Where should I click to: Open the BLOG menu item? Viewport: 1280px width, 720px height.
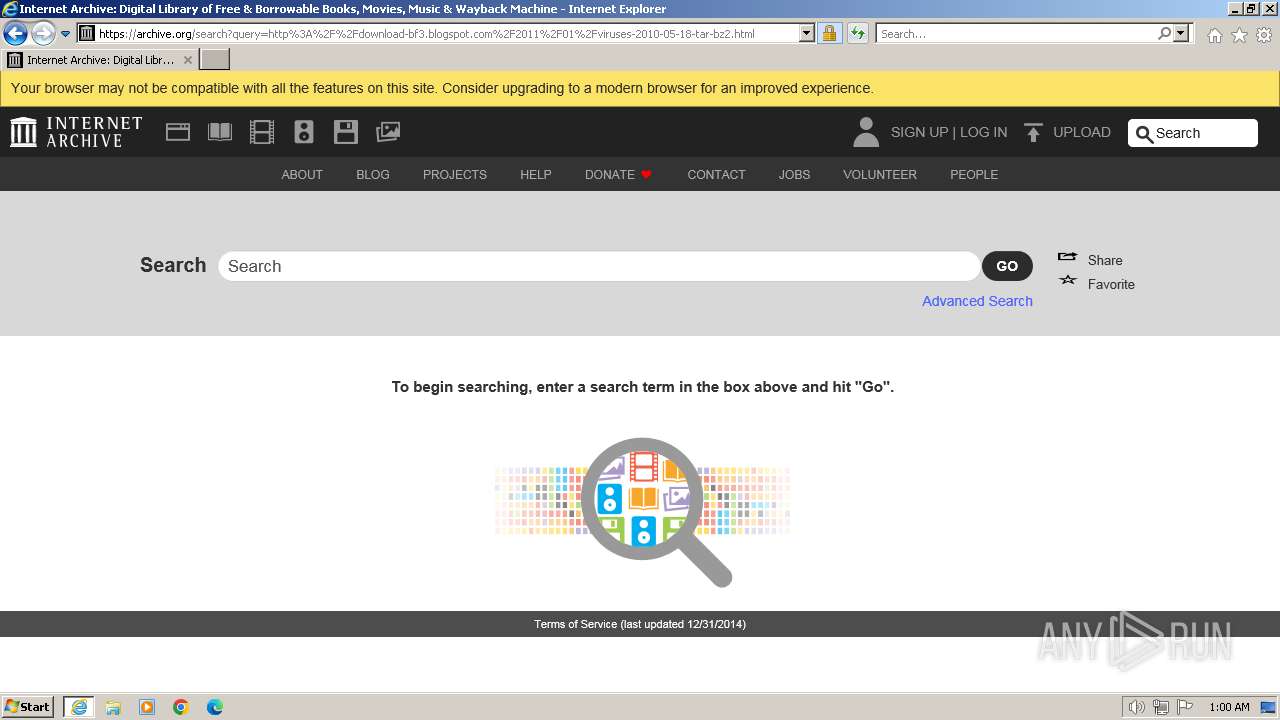pos(373,174)
